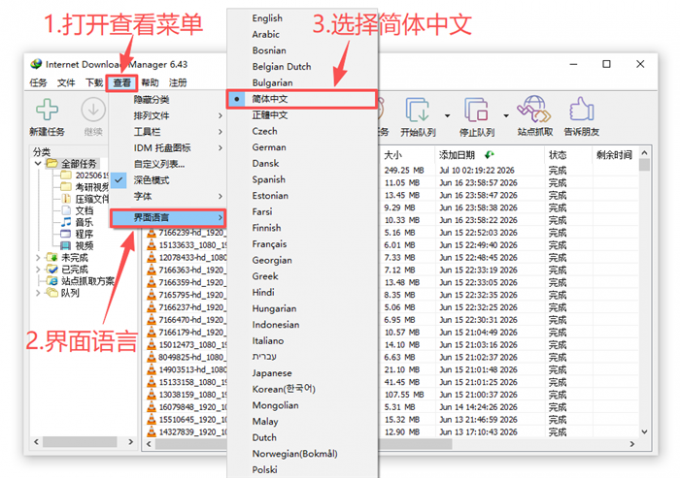Click the Start Queue (开始队列) icon
The image size is (680, 478).
click(x=418, y=109)
